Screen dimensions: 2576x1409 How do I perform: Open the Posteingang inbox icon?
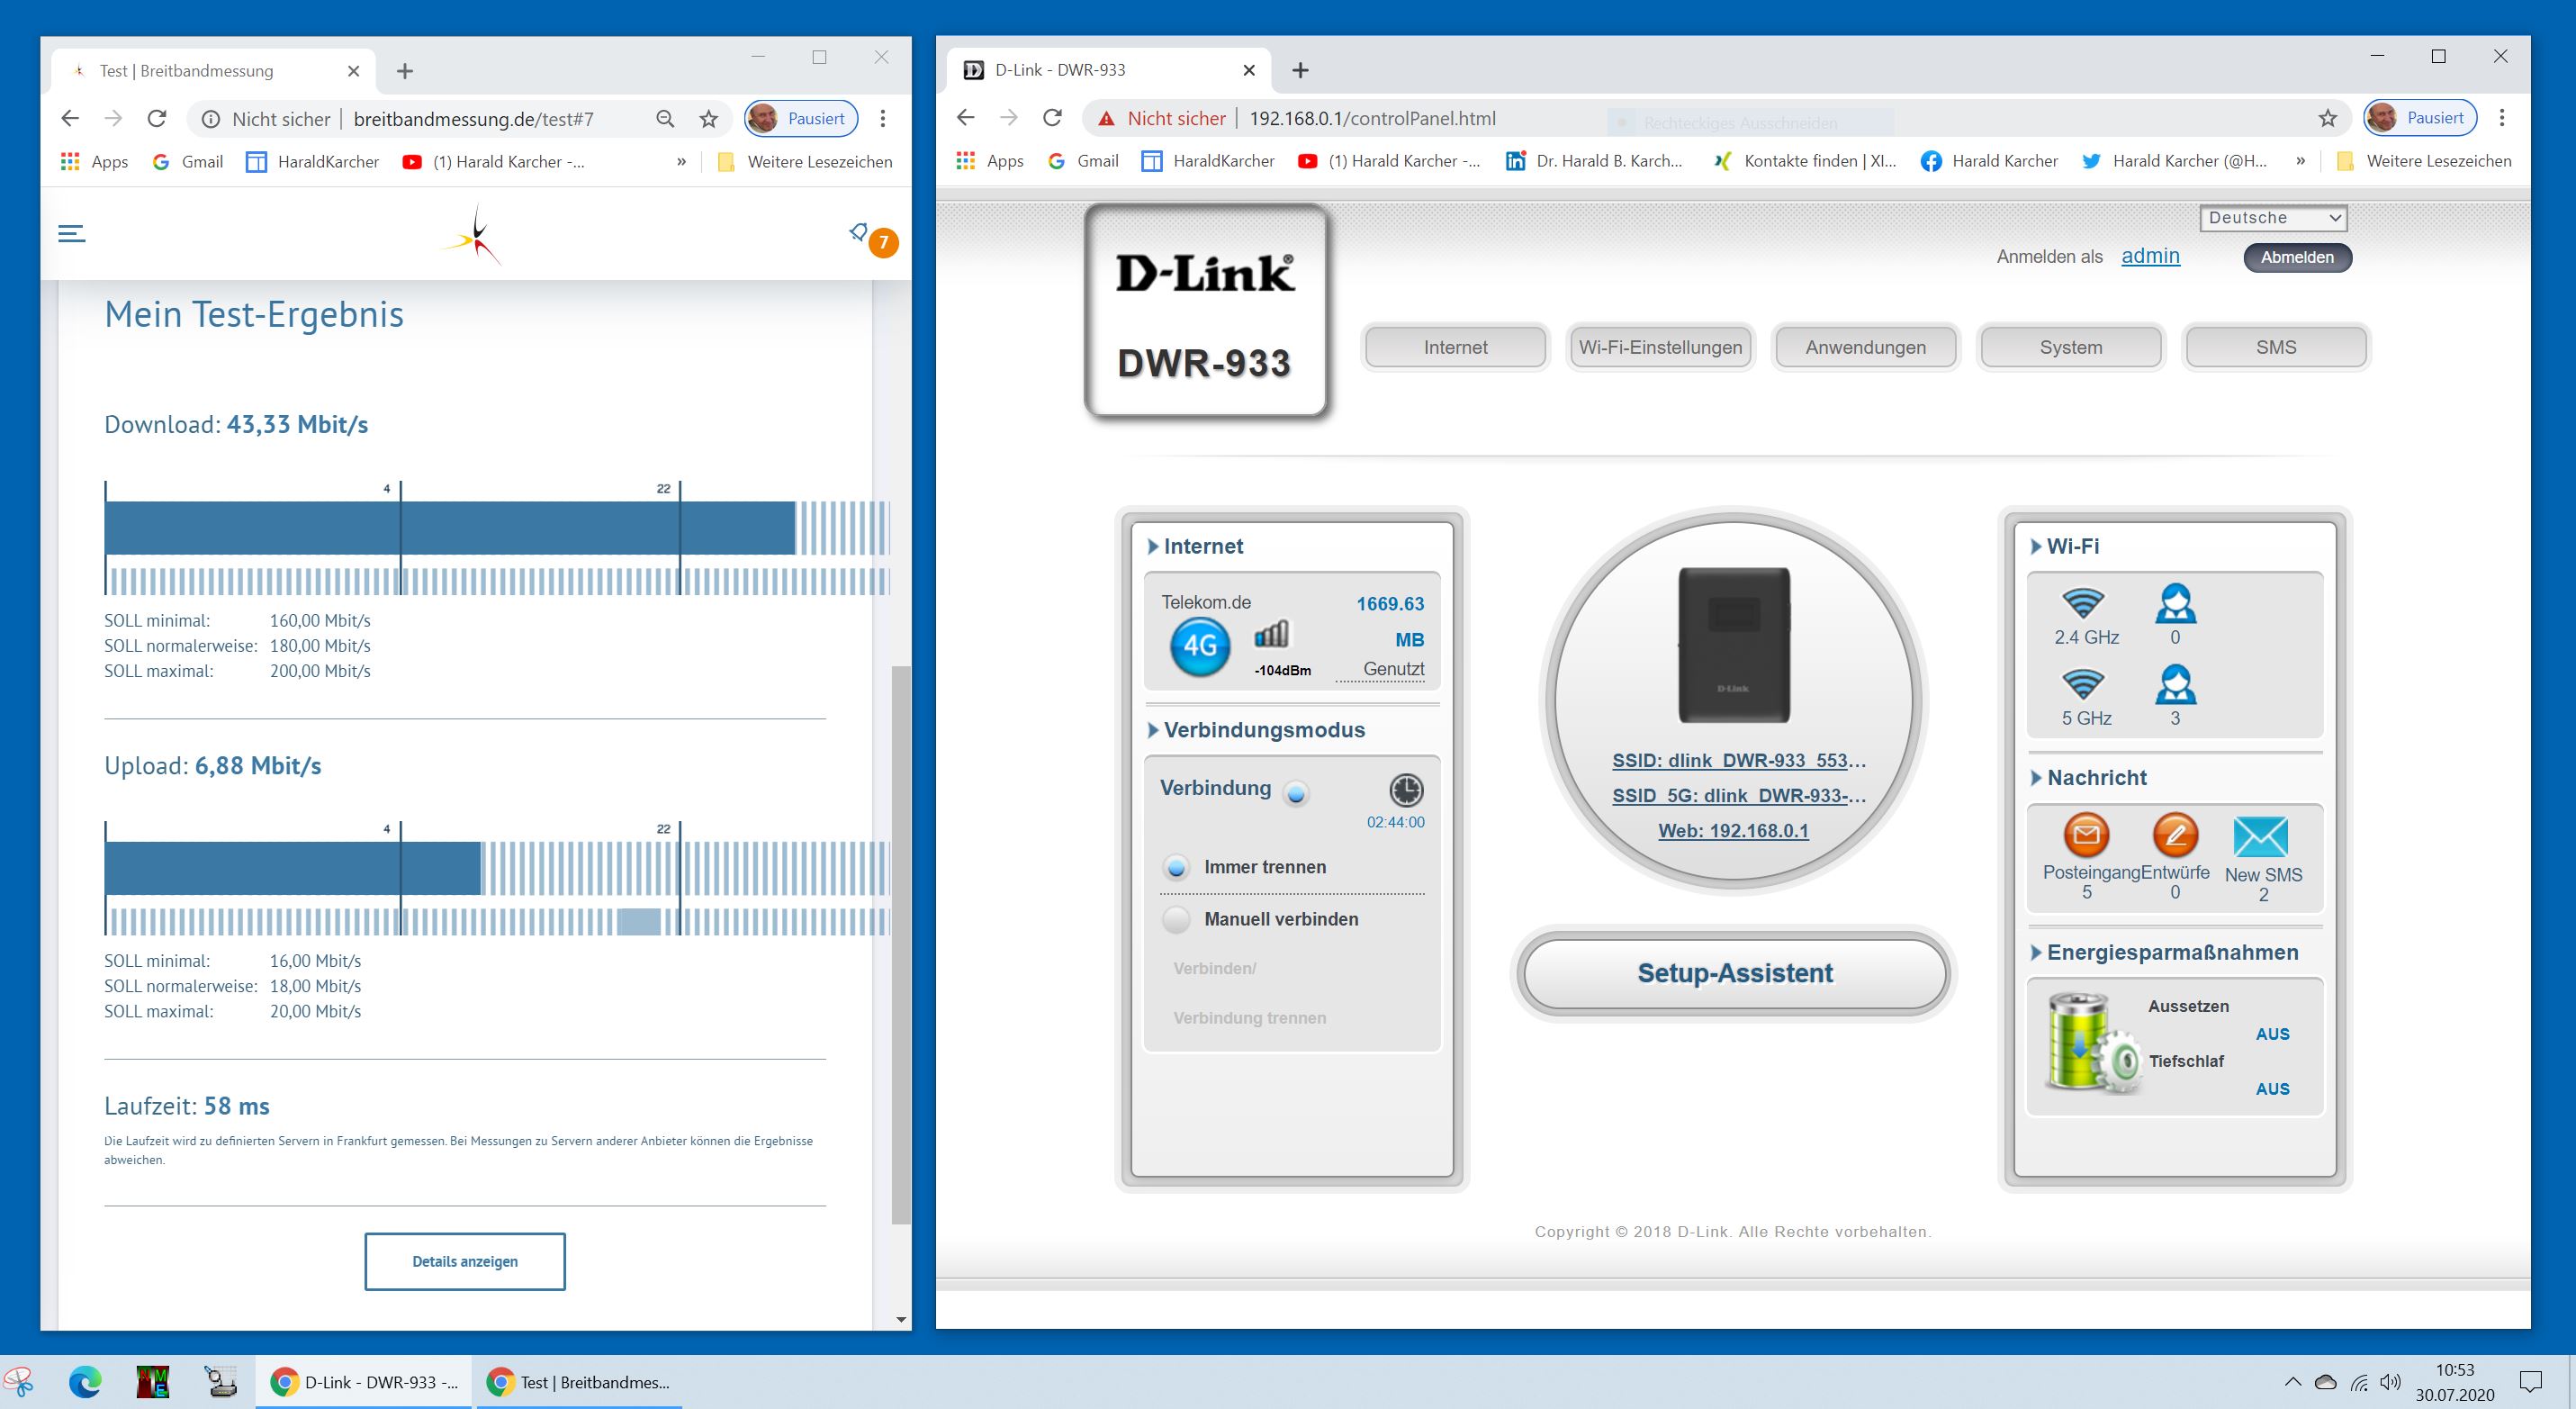point(2086,835)
